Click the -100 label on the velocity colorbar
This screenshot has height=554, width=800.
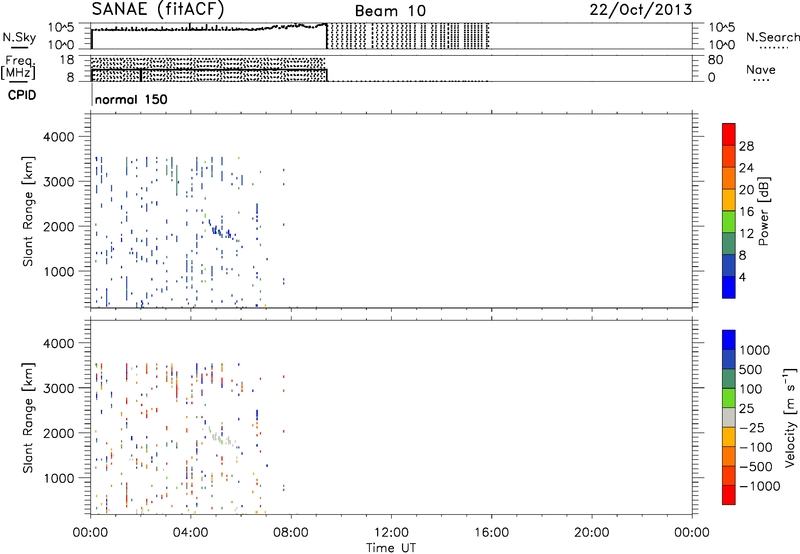tap(756, 447)
